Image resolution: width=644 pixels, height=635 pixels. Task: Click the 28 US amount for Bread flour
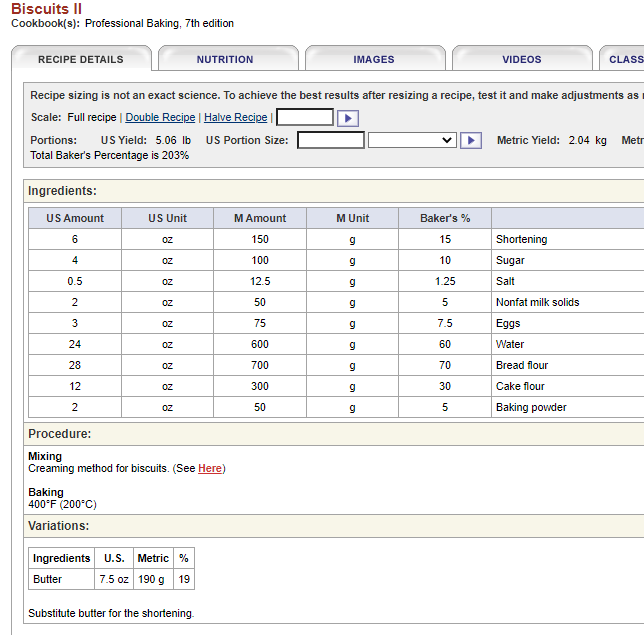[x=75, y=365]
